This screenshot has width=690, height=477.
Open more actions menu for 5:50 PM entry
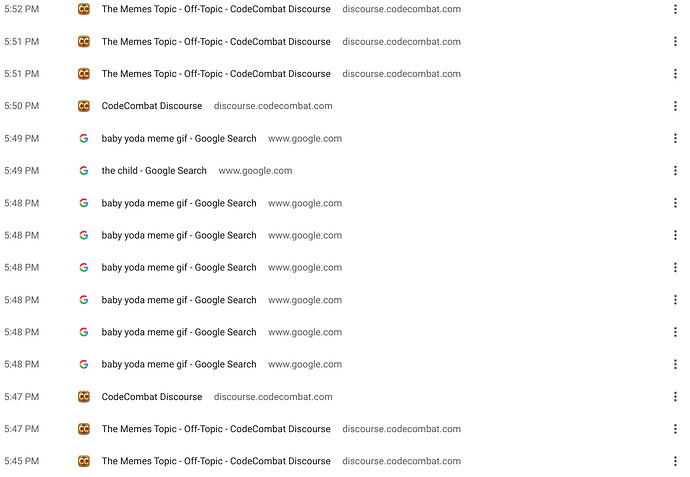pos(675,106)
